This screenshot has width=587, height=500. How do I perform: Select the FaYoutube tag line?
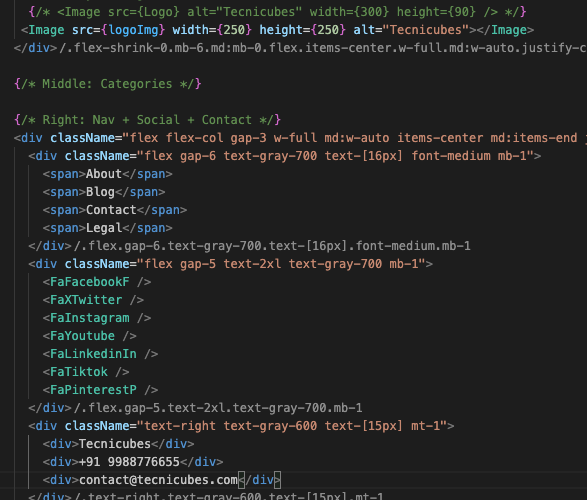pos(89,336)
